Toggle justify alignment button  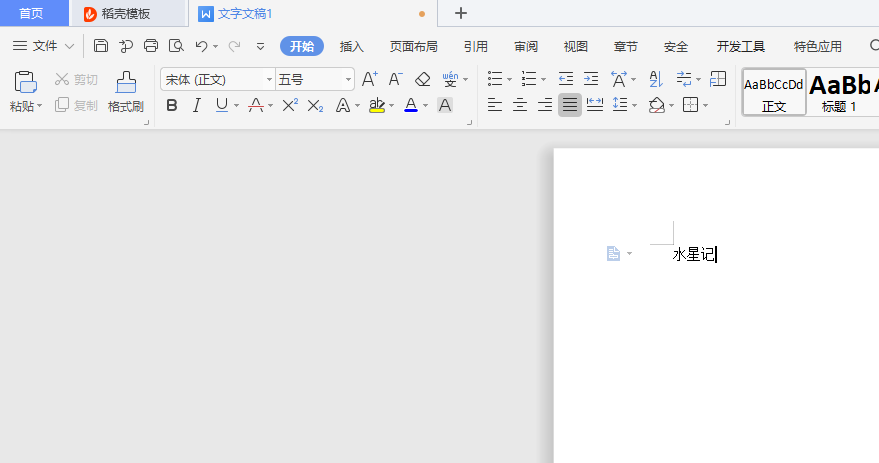coord(570,105)
